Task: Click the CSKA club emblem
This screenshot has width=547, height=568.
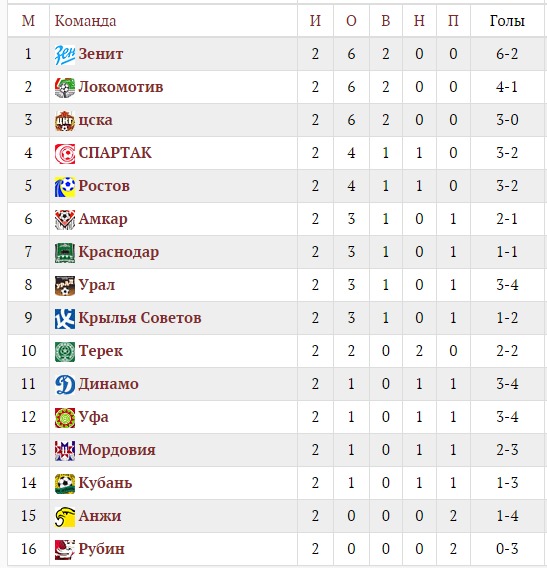Action: pos(65,121)
